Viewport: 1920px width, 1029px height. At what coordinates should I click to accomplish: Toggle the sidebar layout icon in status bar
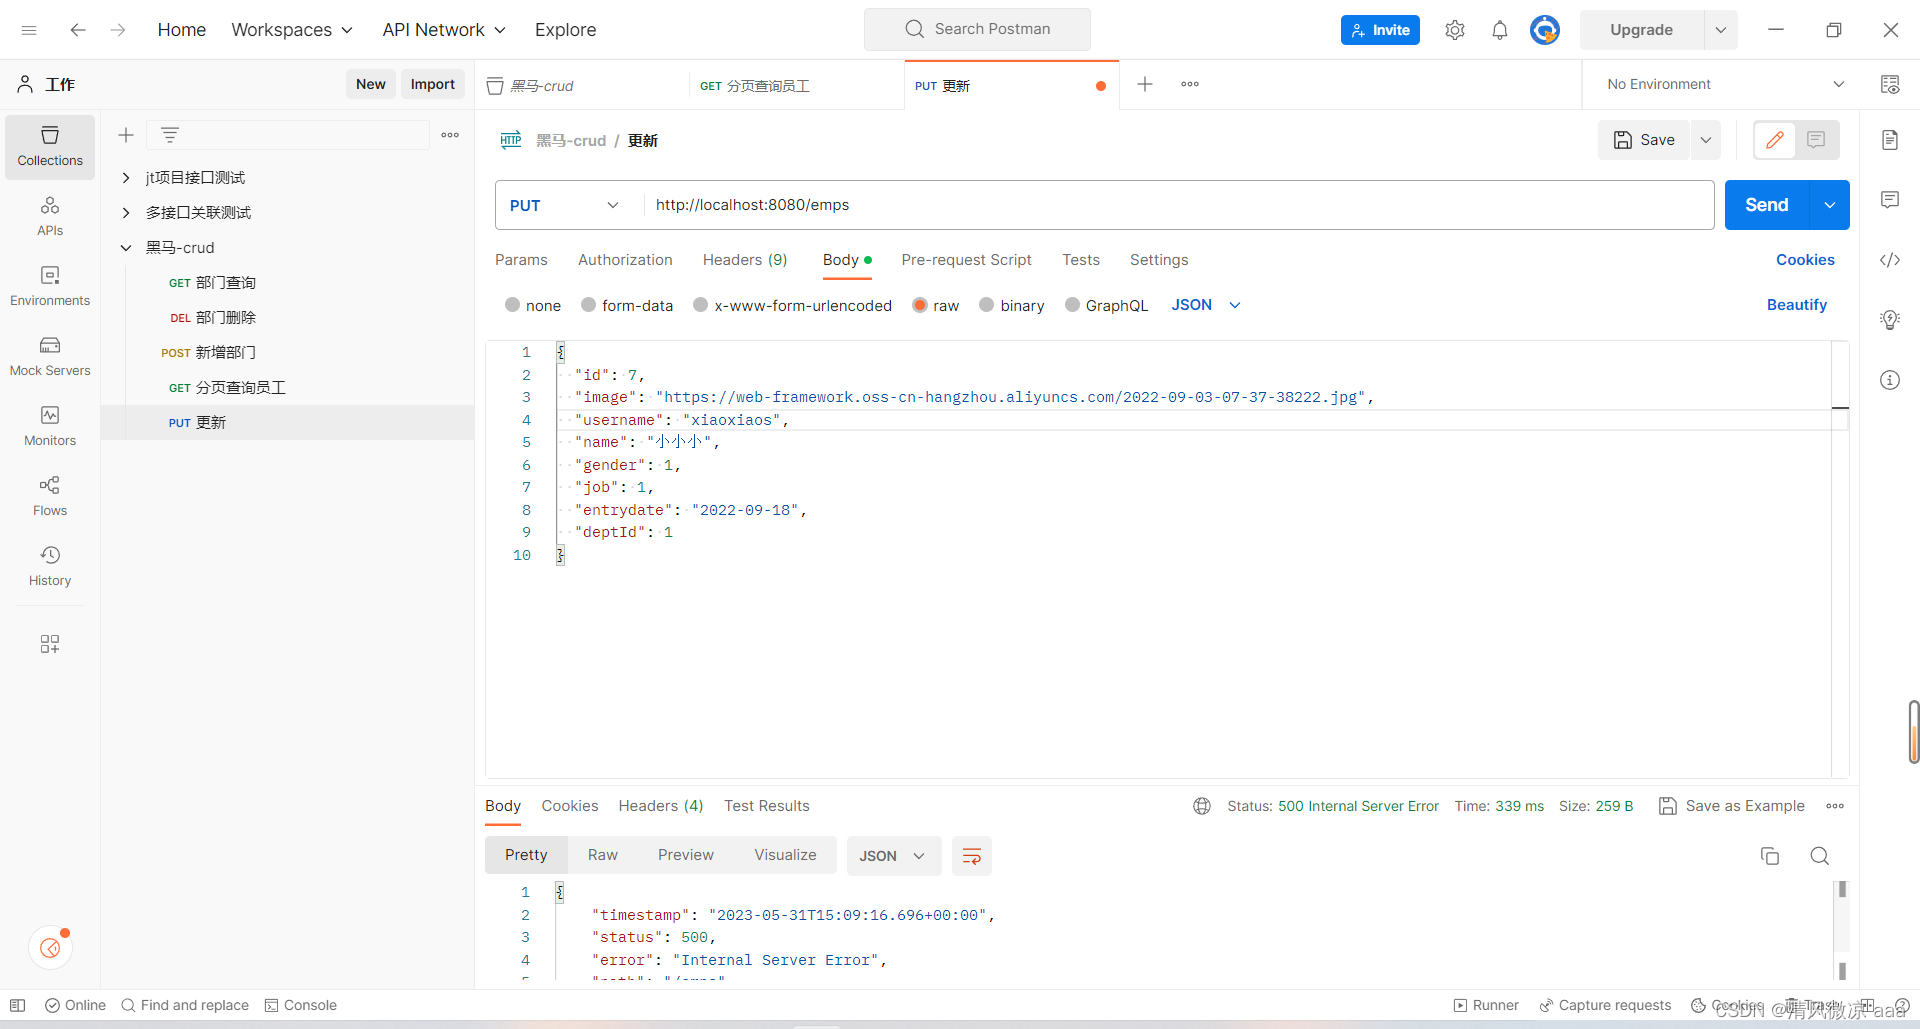point(17,1005)
